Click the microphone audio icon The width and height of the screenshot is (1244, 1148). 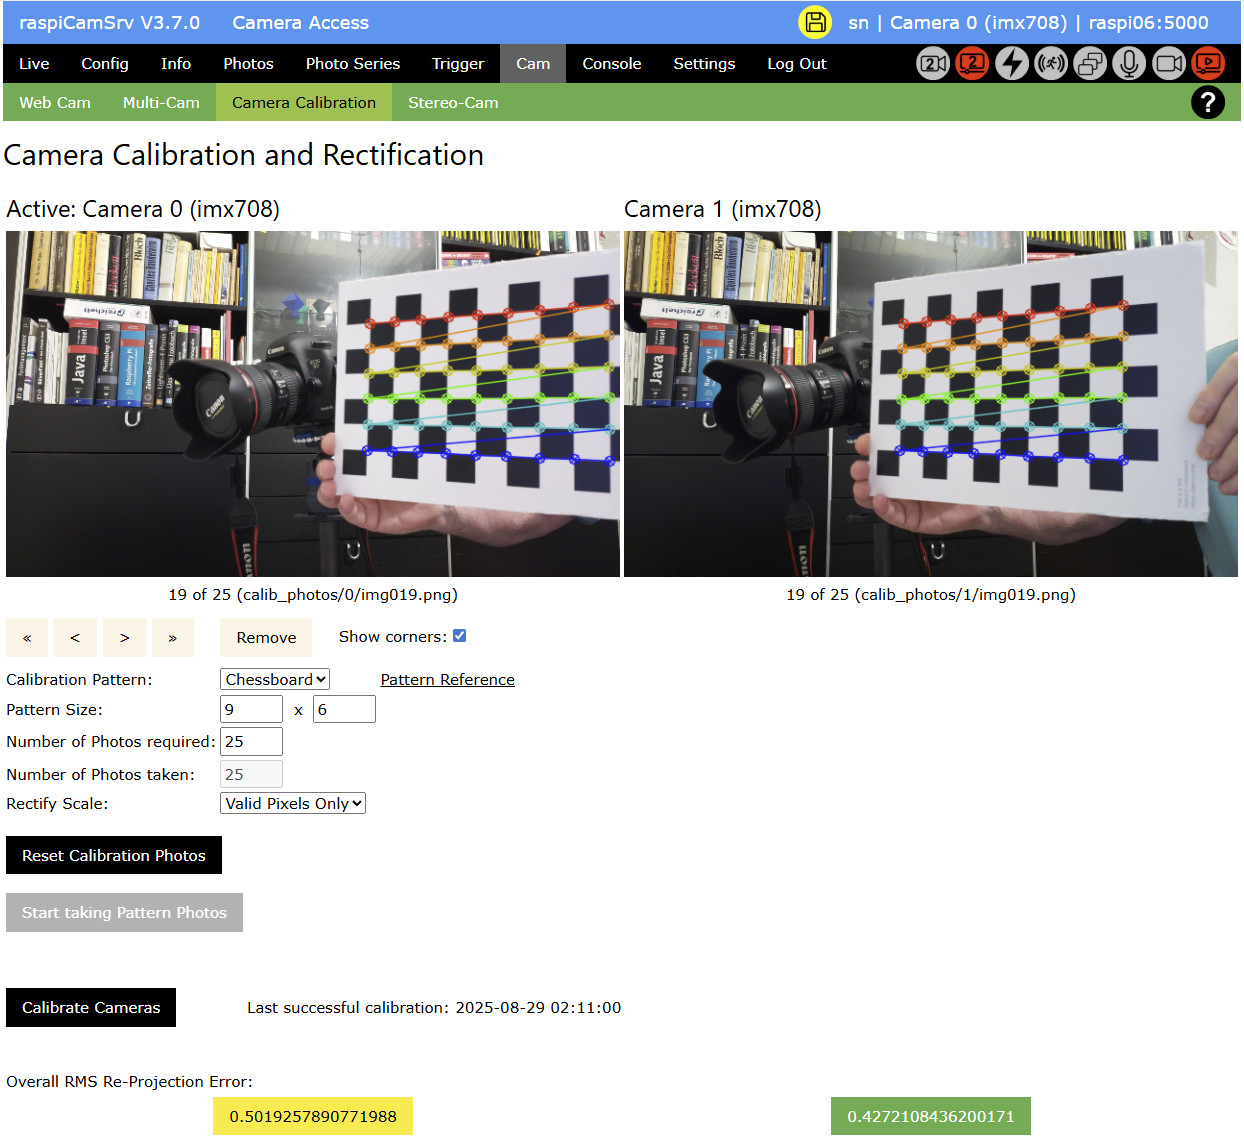coord(1129,64)
